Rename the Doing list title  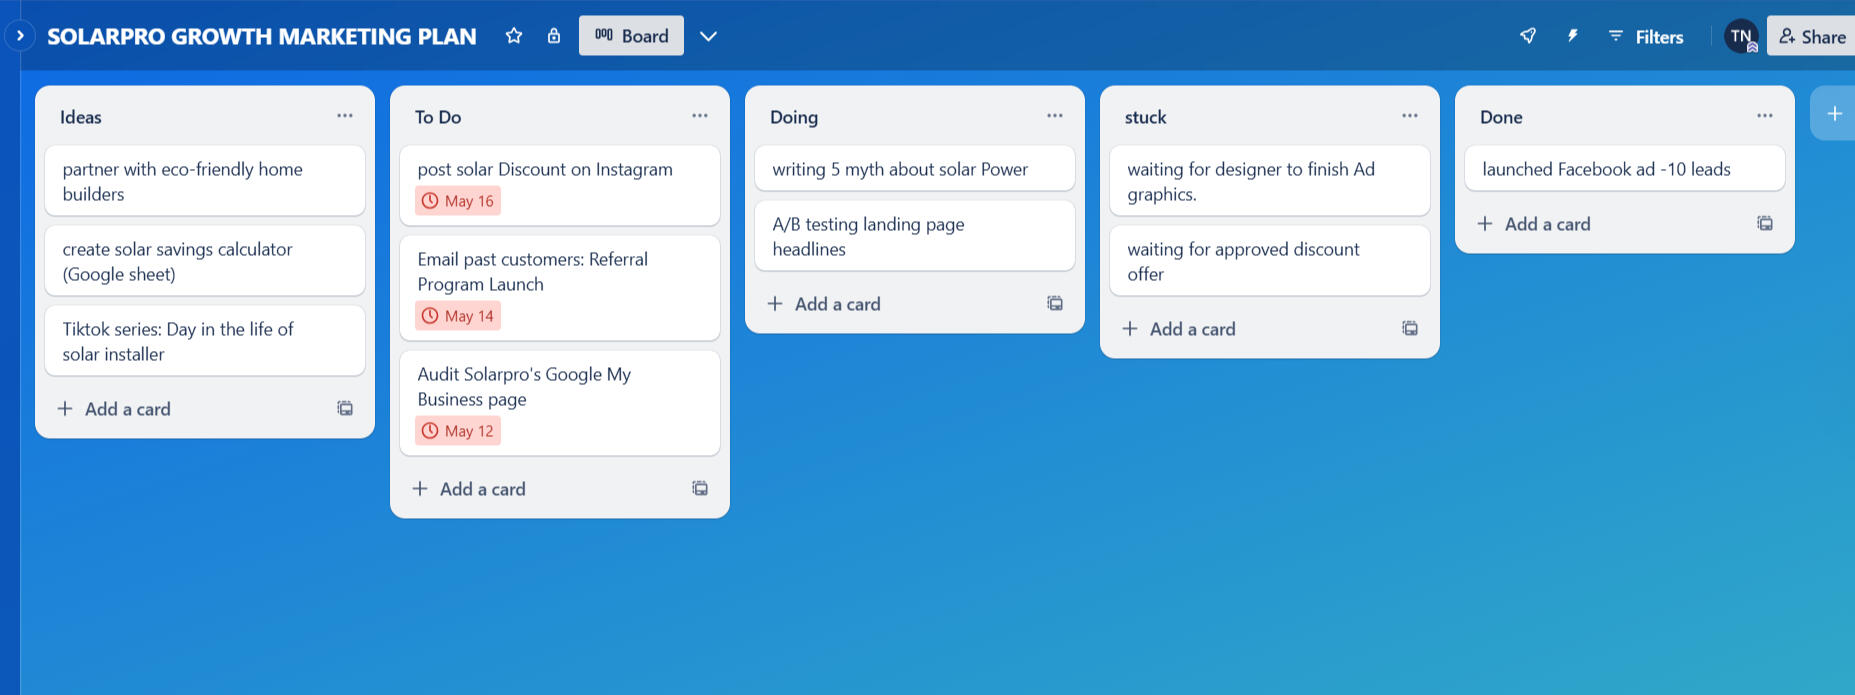pyautogui.click(x=794, y=117)
